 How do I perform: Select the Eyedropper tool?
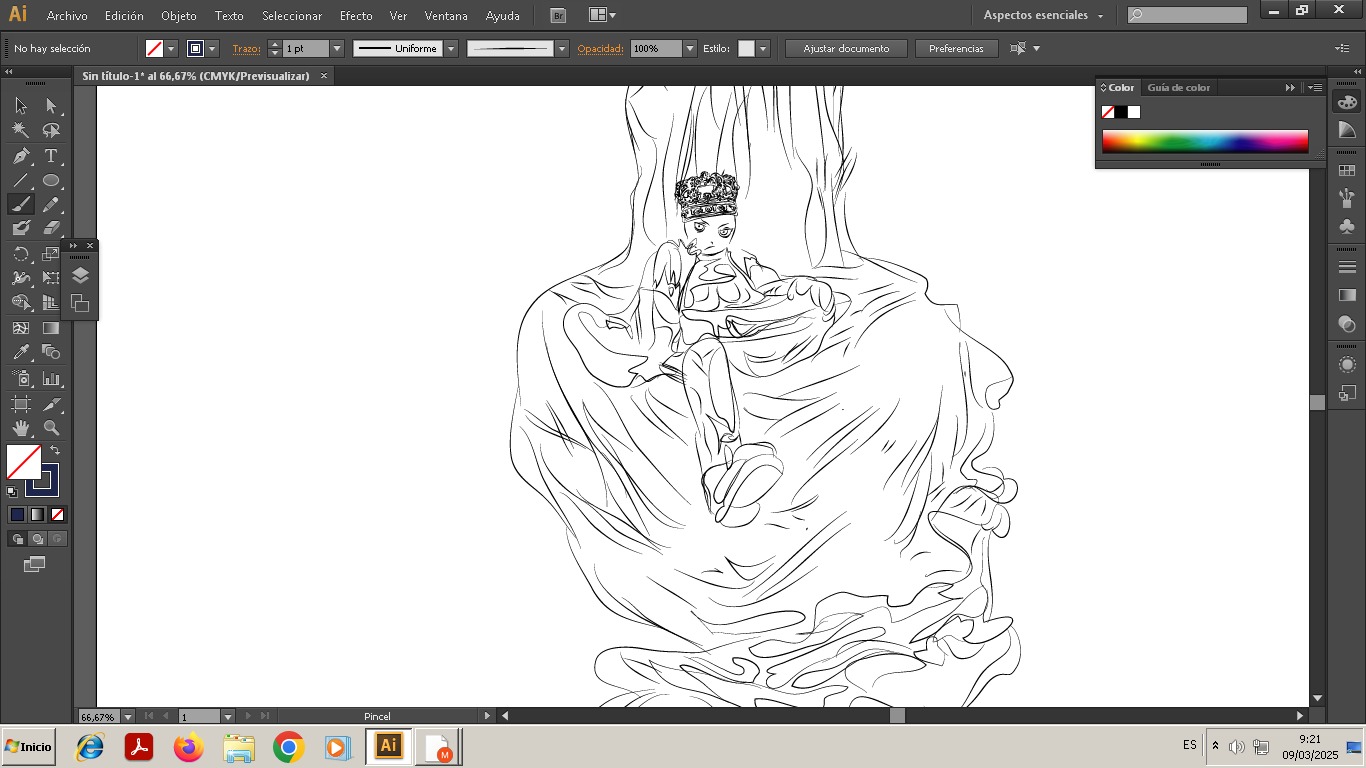click(21, 352)
